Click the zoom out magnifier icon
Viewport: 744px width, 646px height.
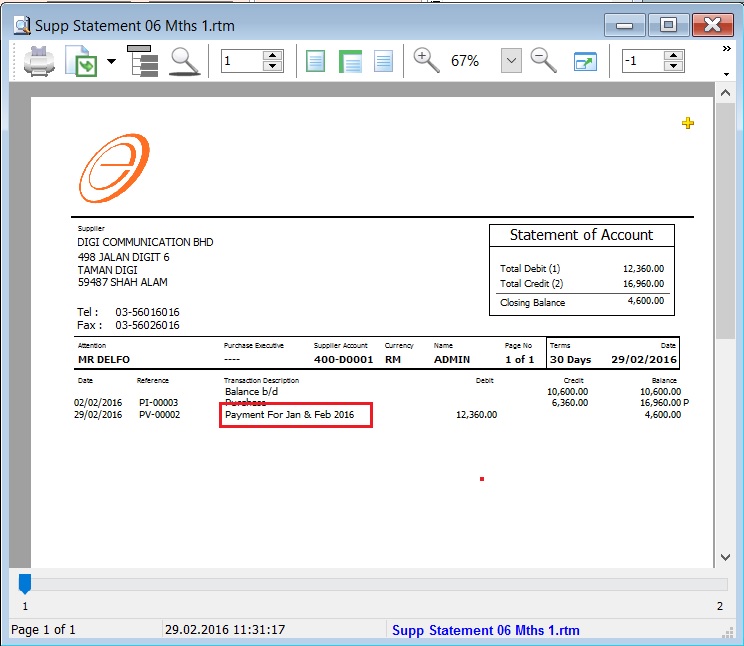(543, 61)
